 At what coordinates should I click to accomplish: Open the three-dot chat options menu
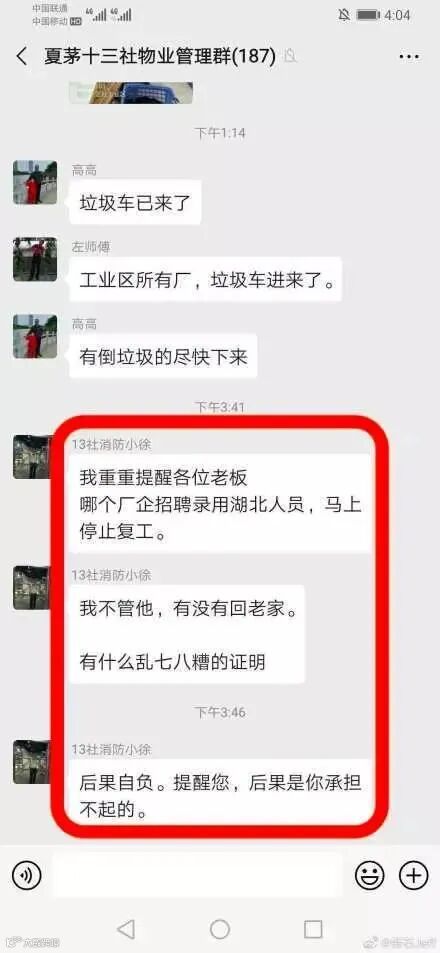tap(410, 57)
